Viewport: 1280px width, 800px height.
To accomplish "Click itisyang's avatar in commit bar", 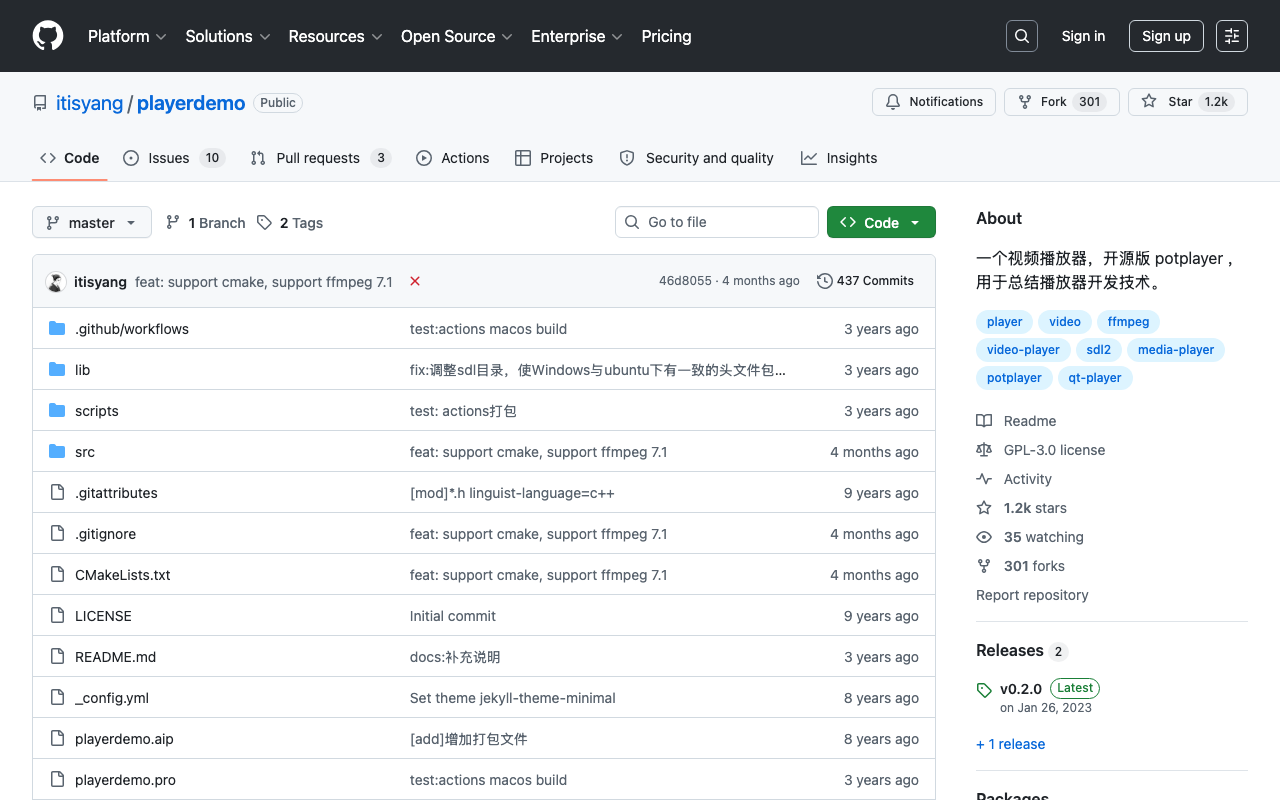I will click(x=56, y=282).
